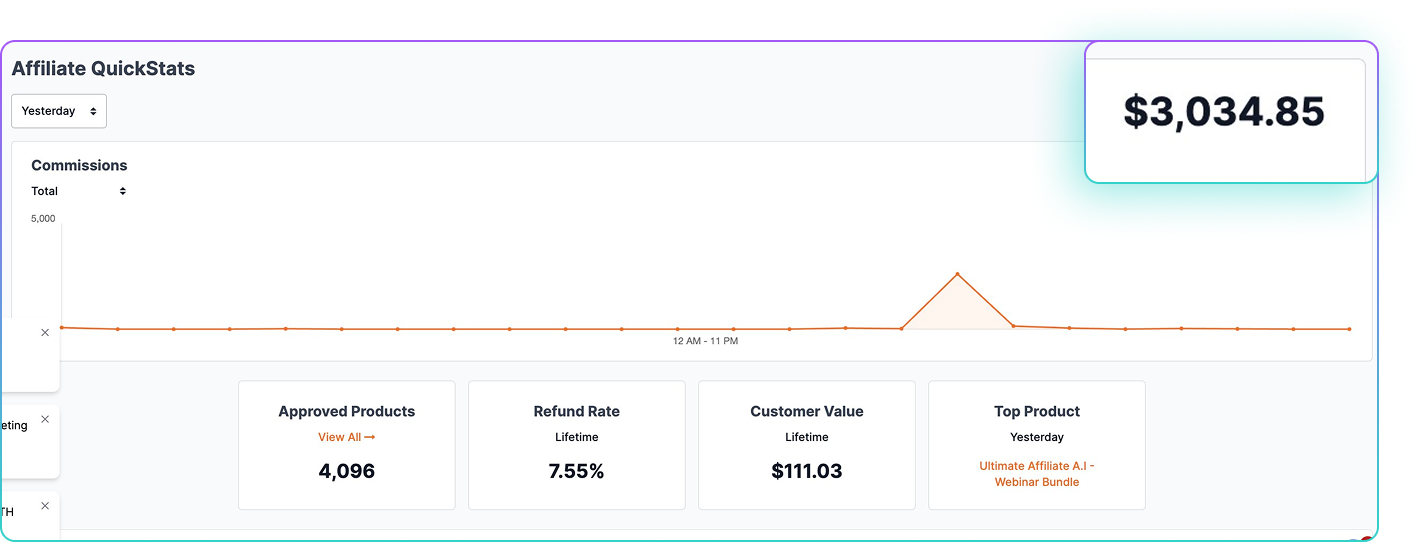This screenshot has height=542, width=1419.
Task: Expand the Total commissions type selector
Action: click(79, 191)
